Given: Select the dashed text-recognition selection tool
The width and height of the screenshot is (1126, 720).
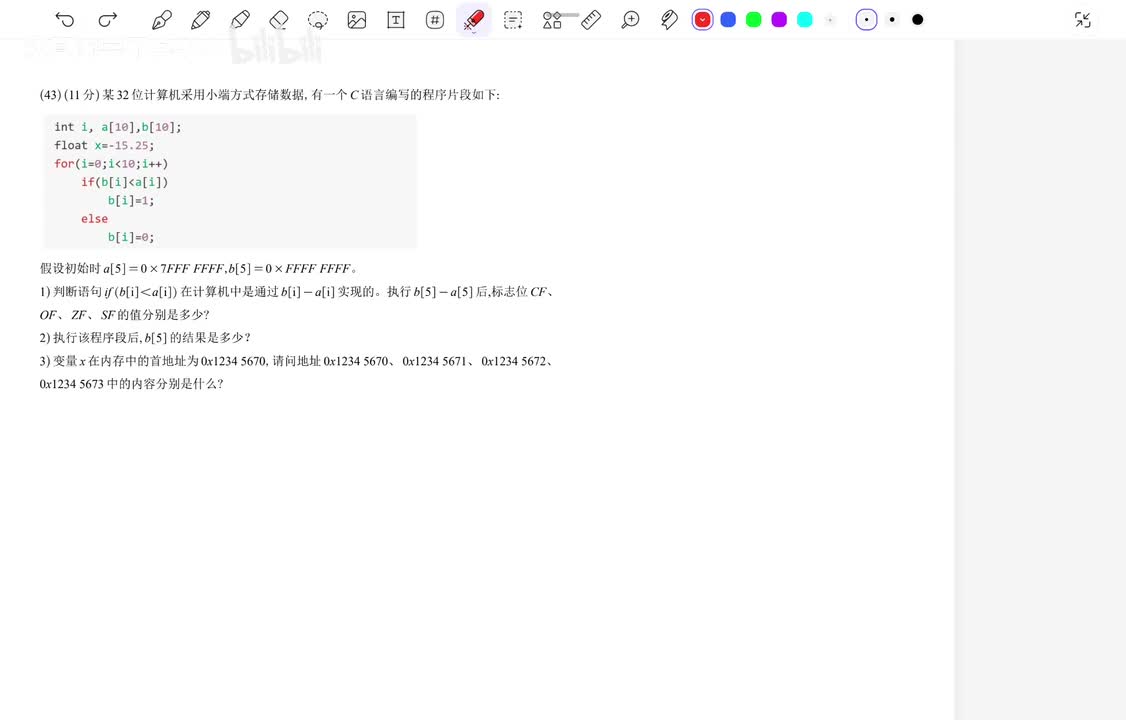Looking at the screenshot, I should (x=513, y=19).
